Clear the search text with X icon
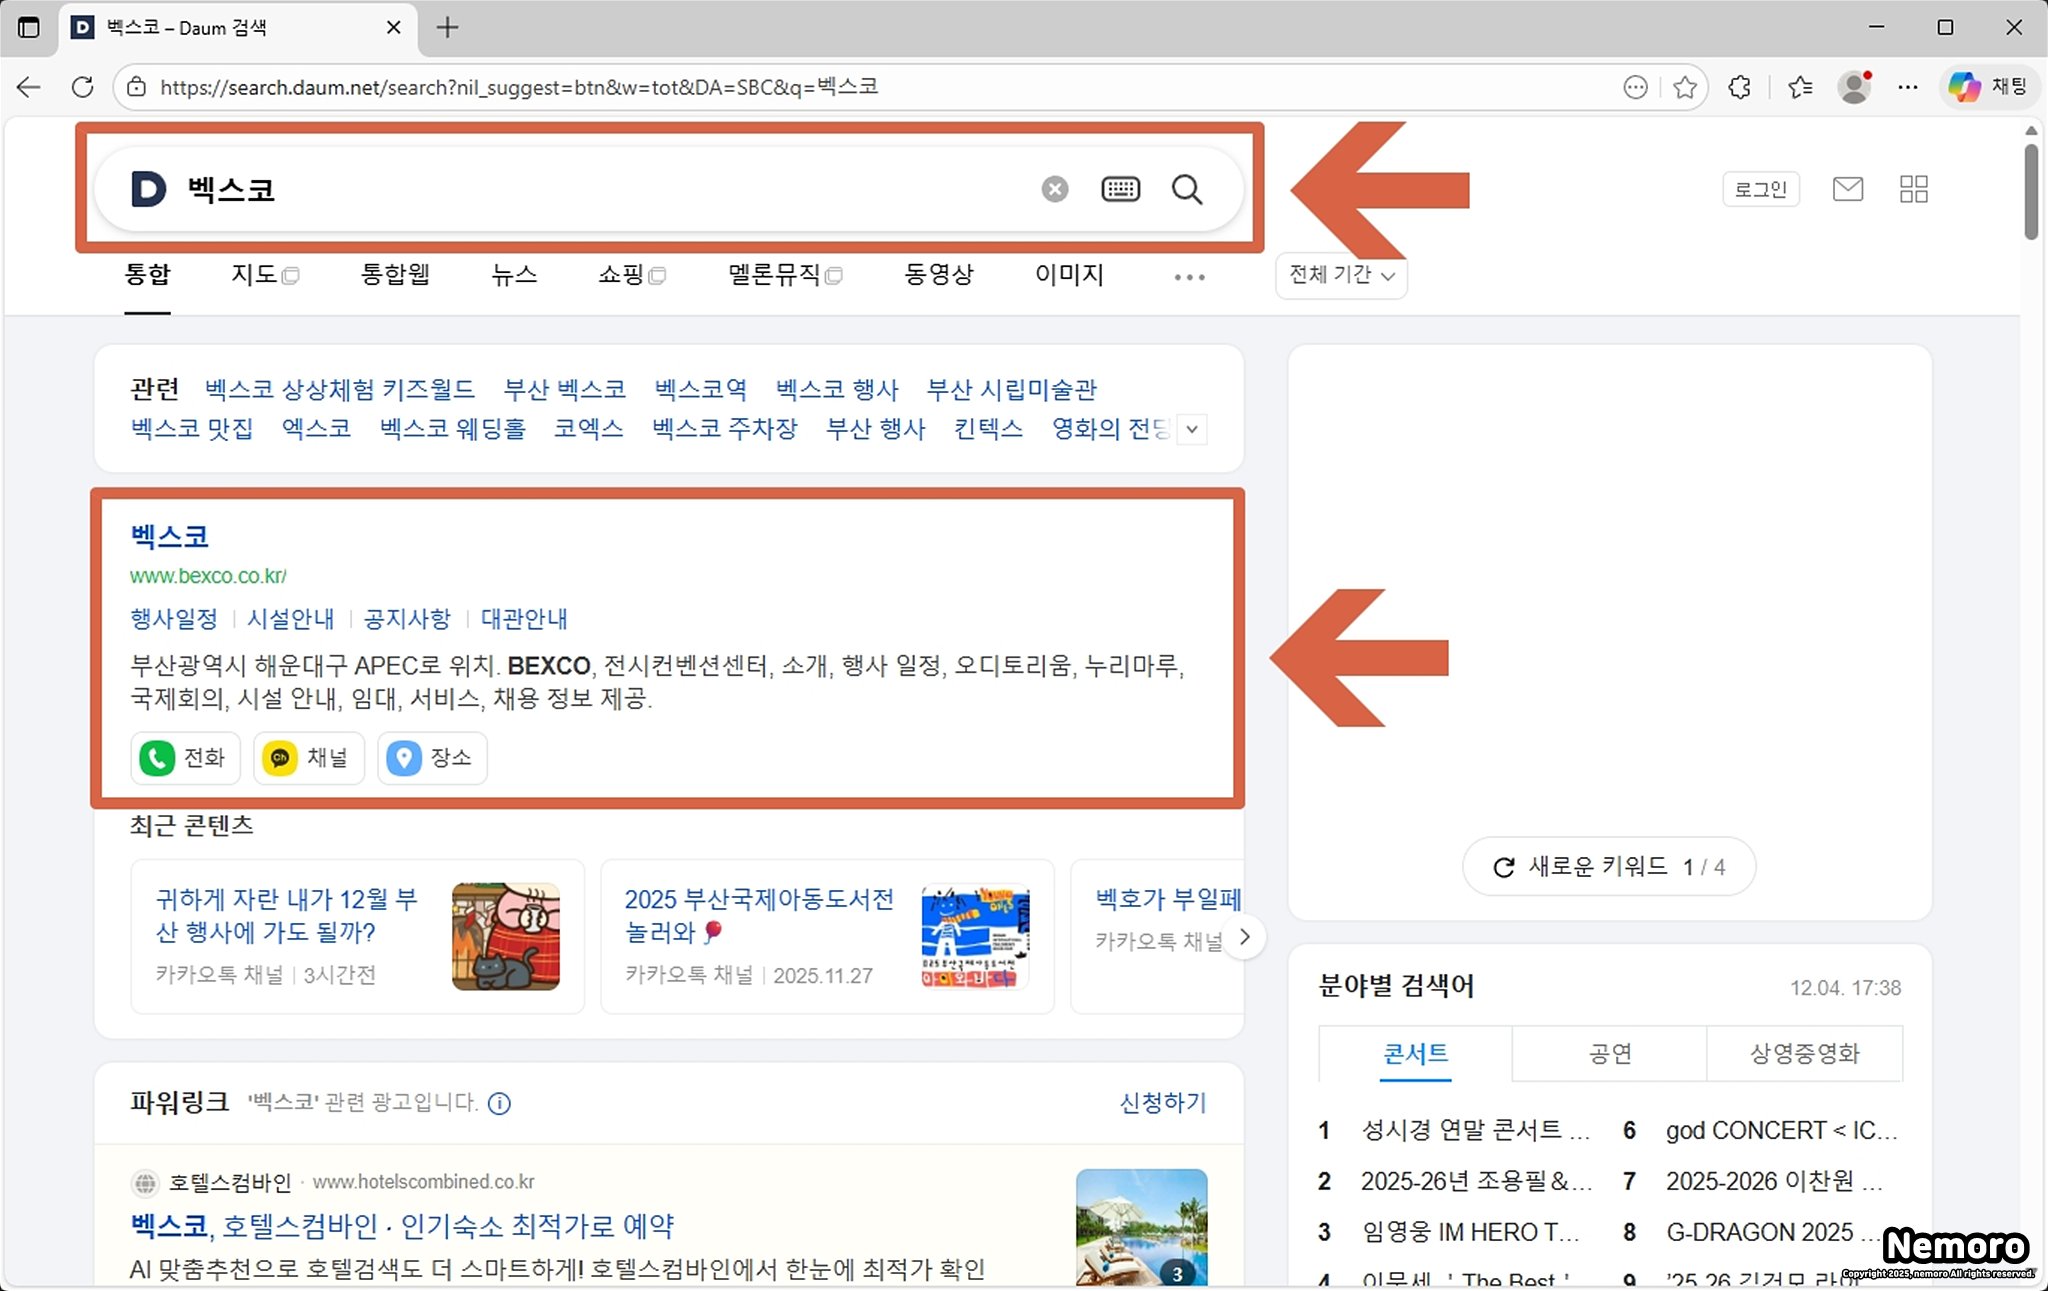The width and height of the screenshot is (2048, 1291). (x=1055, y=189)
